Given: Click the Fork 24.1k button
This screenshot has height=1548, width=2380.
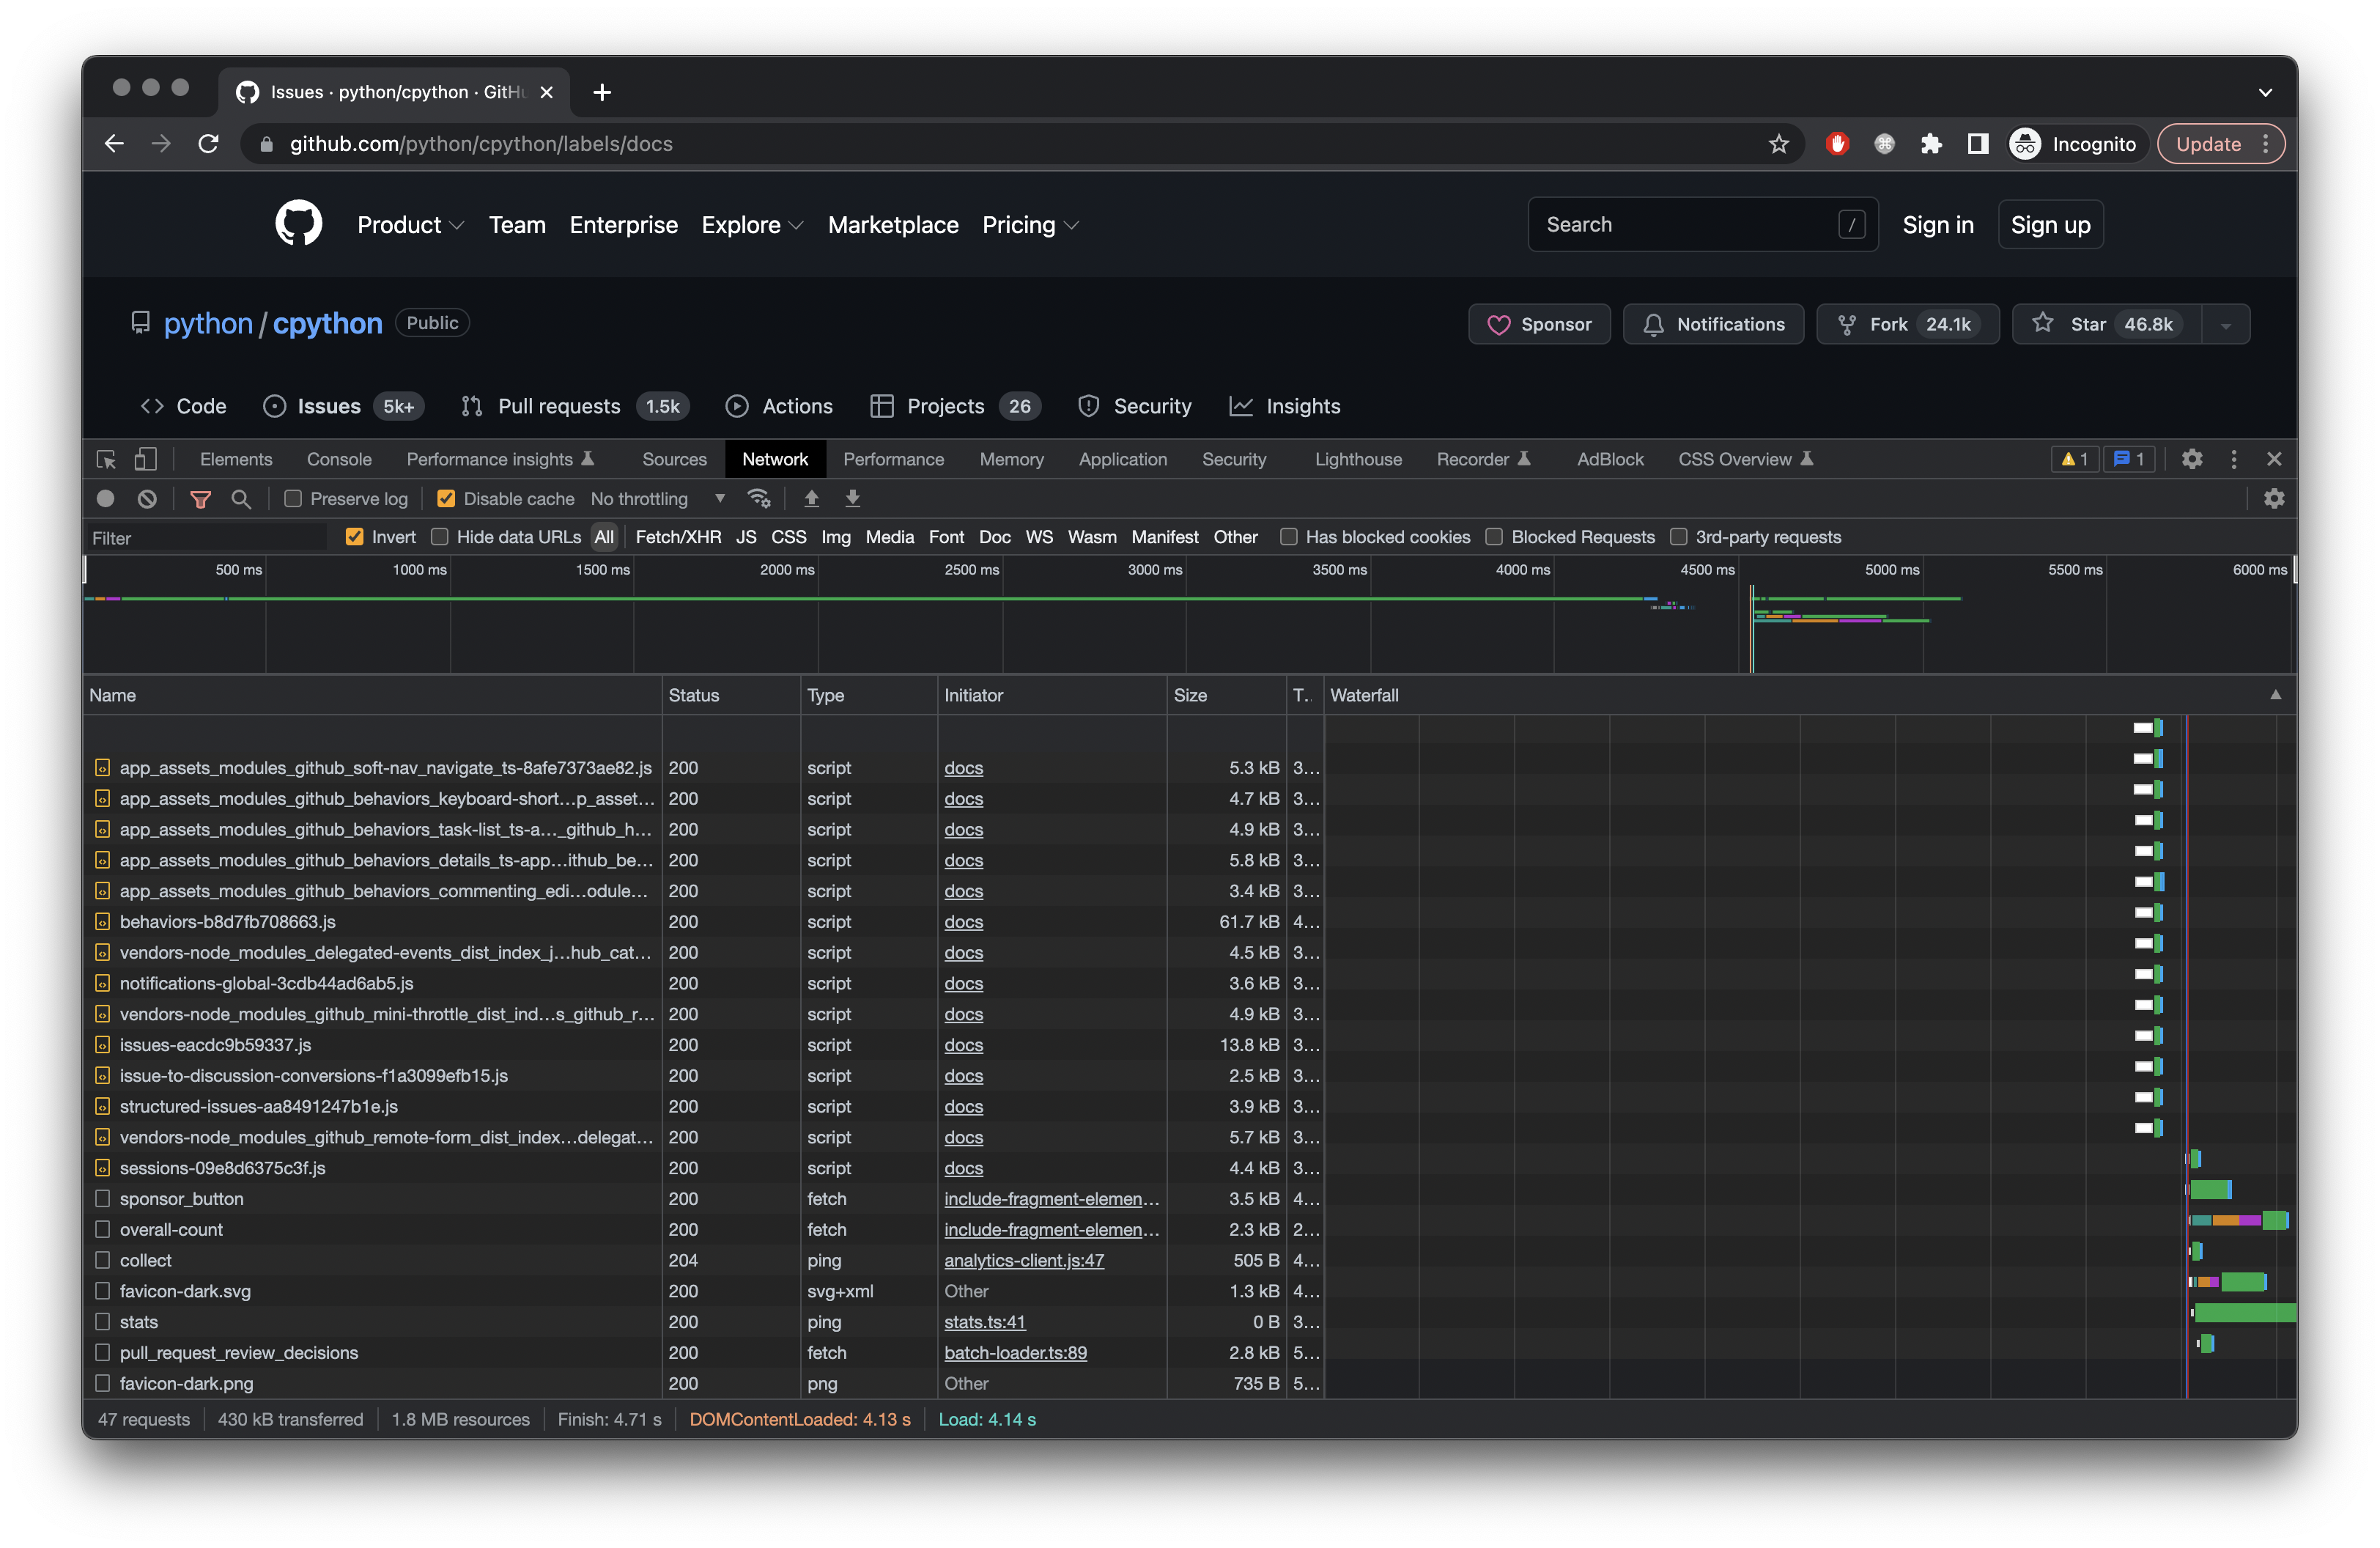Looking at the screenshot, I should [1907, 324].
